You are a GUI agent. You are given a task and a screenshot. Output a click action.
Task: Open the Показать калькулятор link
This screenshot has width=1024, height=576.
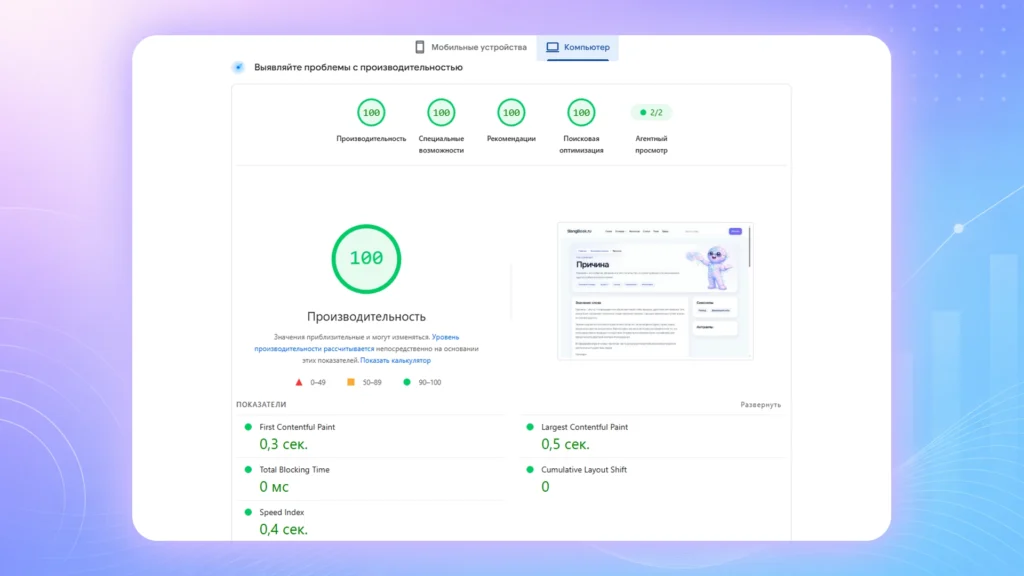point(395,360)
